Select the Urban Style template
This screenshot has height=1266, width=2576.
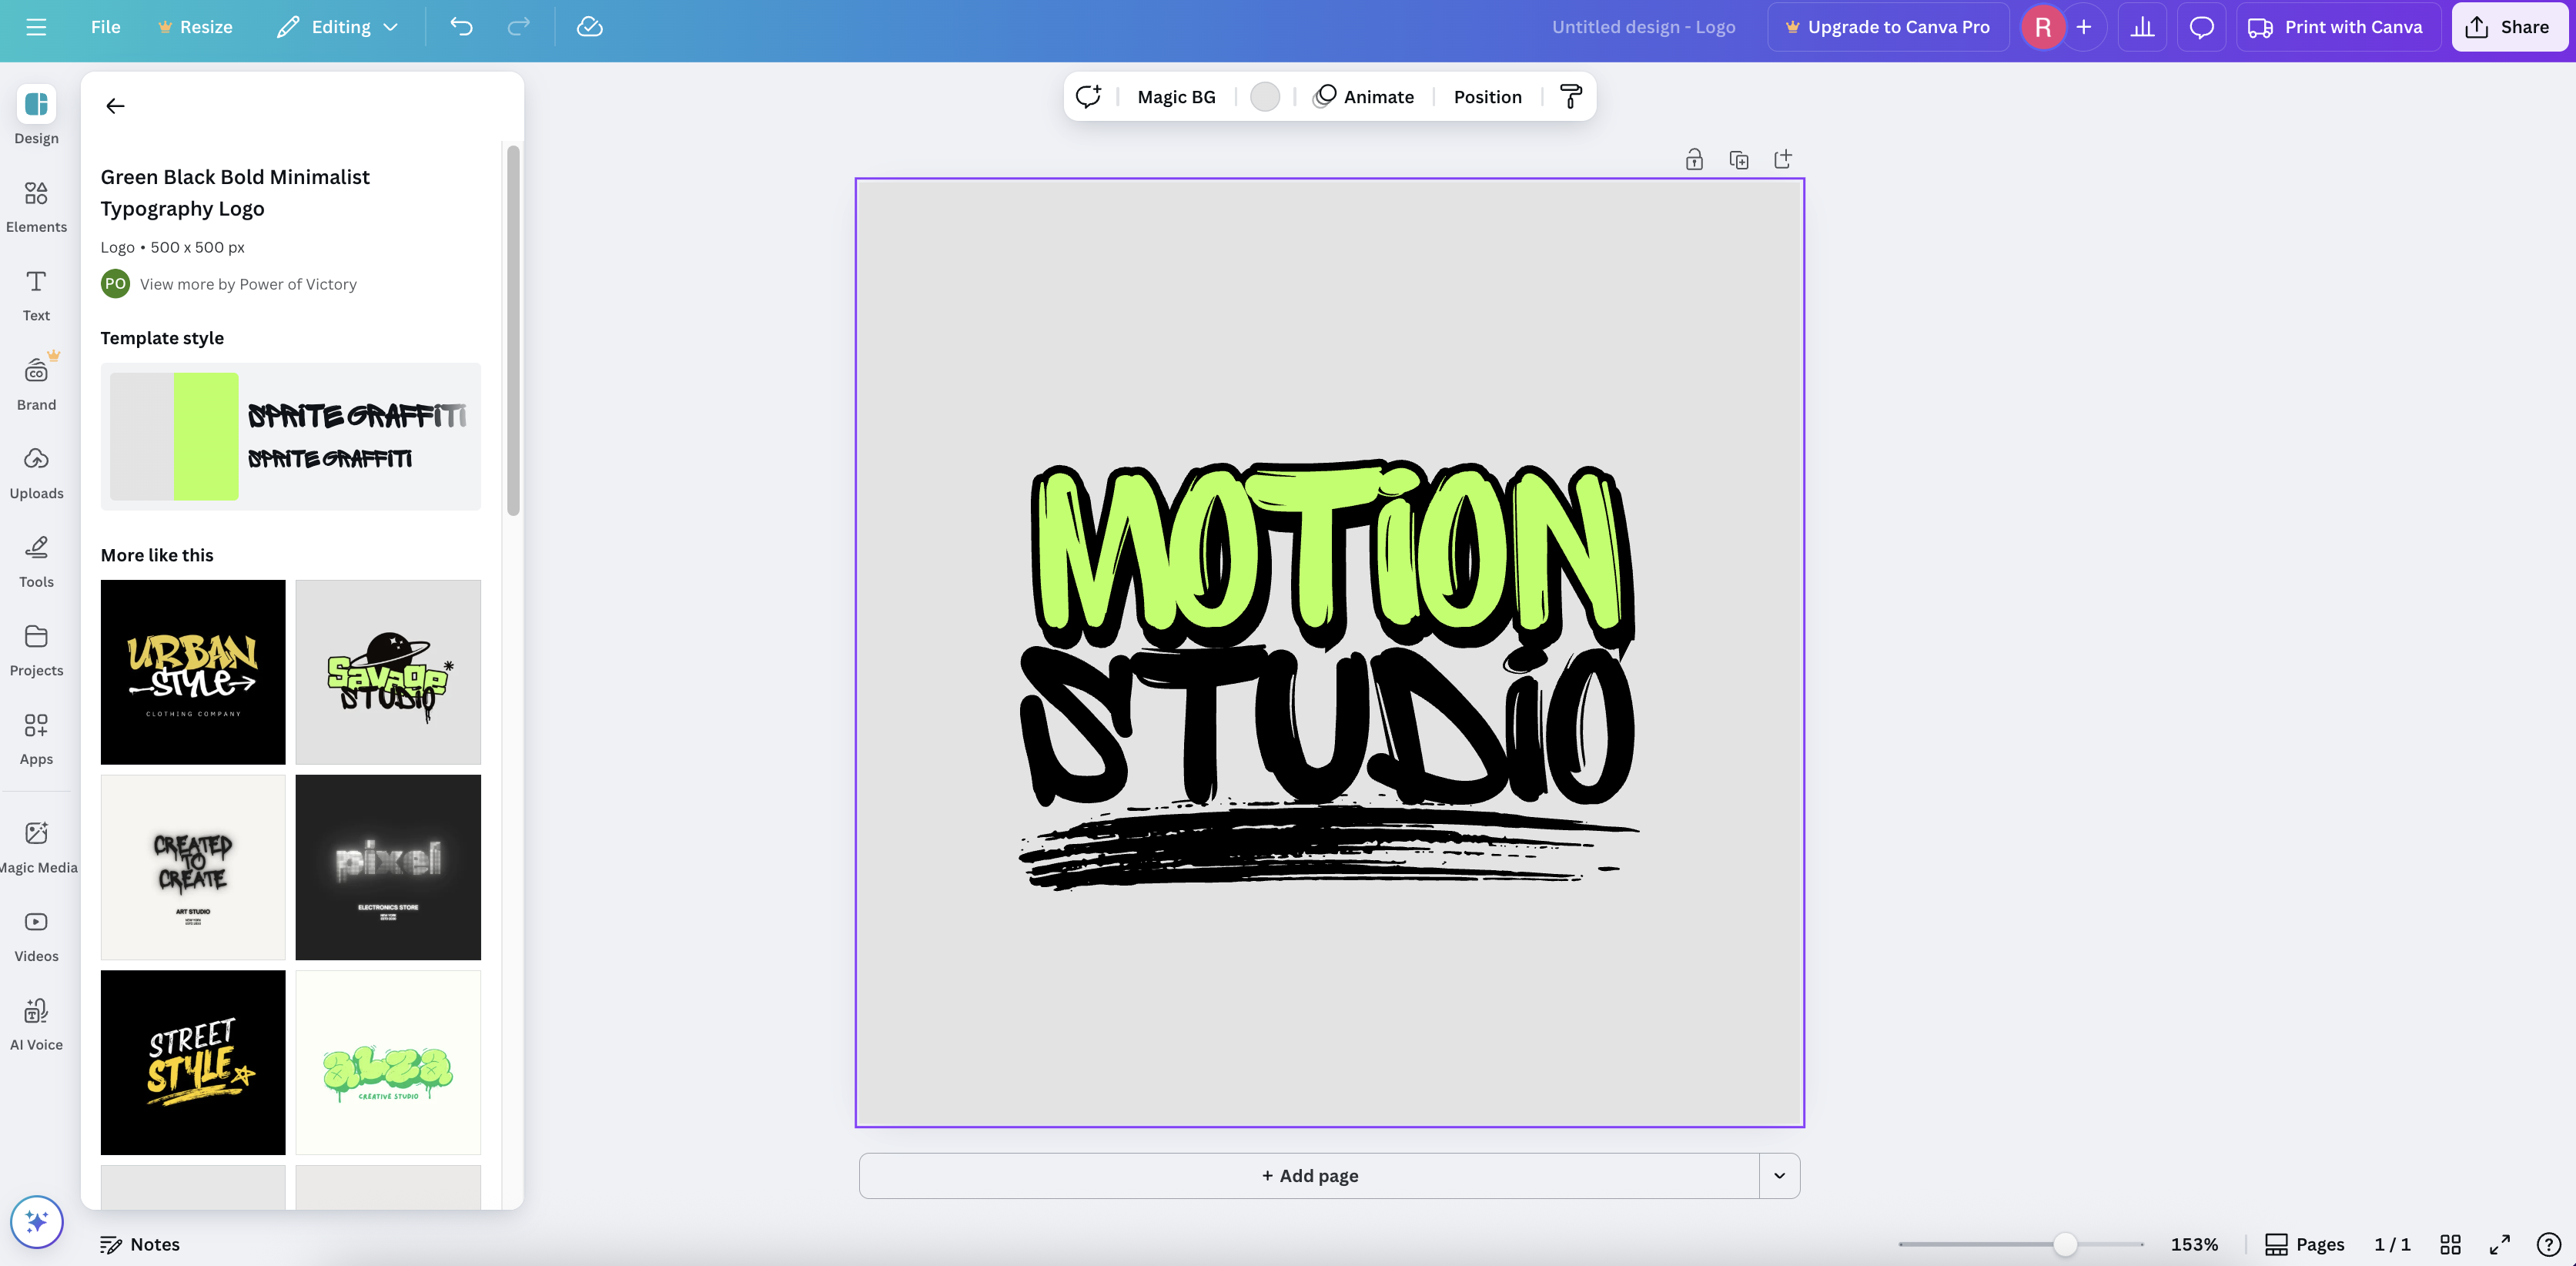[193, 672]
